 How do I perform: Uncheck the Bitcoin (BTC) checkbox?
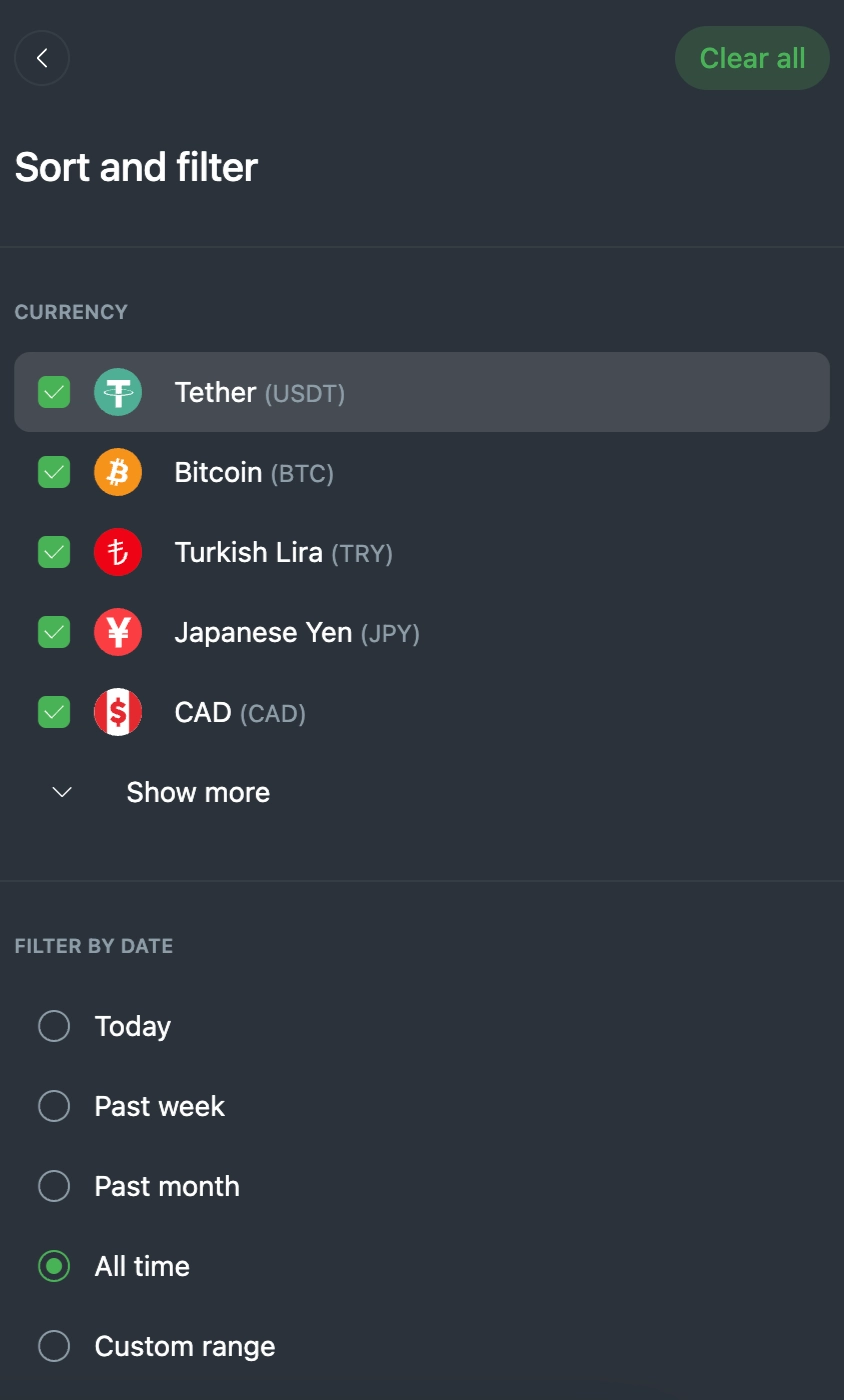coord(54,472)
